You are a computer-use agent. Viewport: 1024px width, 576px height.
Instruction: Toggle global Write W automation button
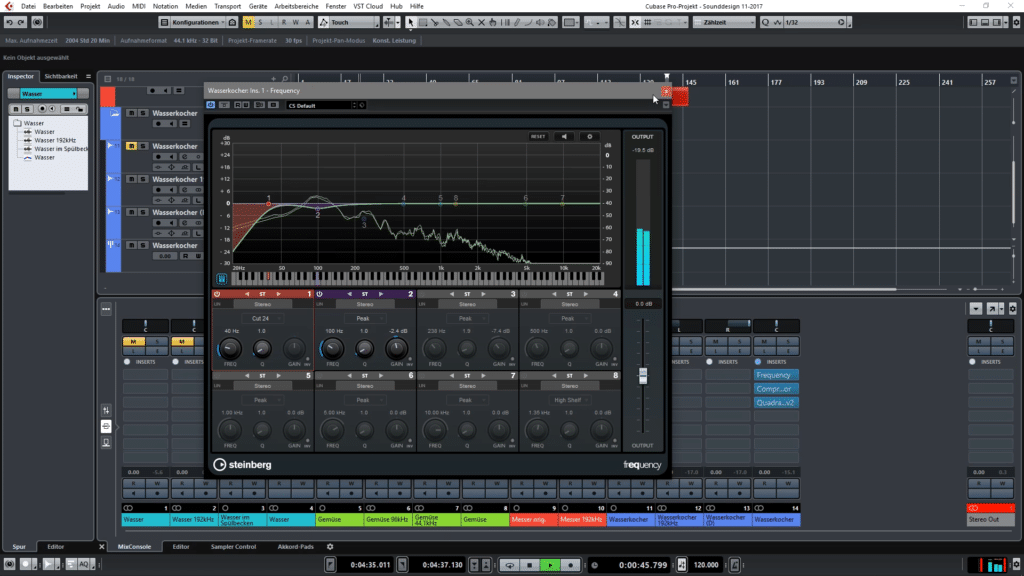coord(295,22)
